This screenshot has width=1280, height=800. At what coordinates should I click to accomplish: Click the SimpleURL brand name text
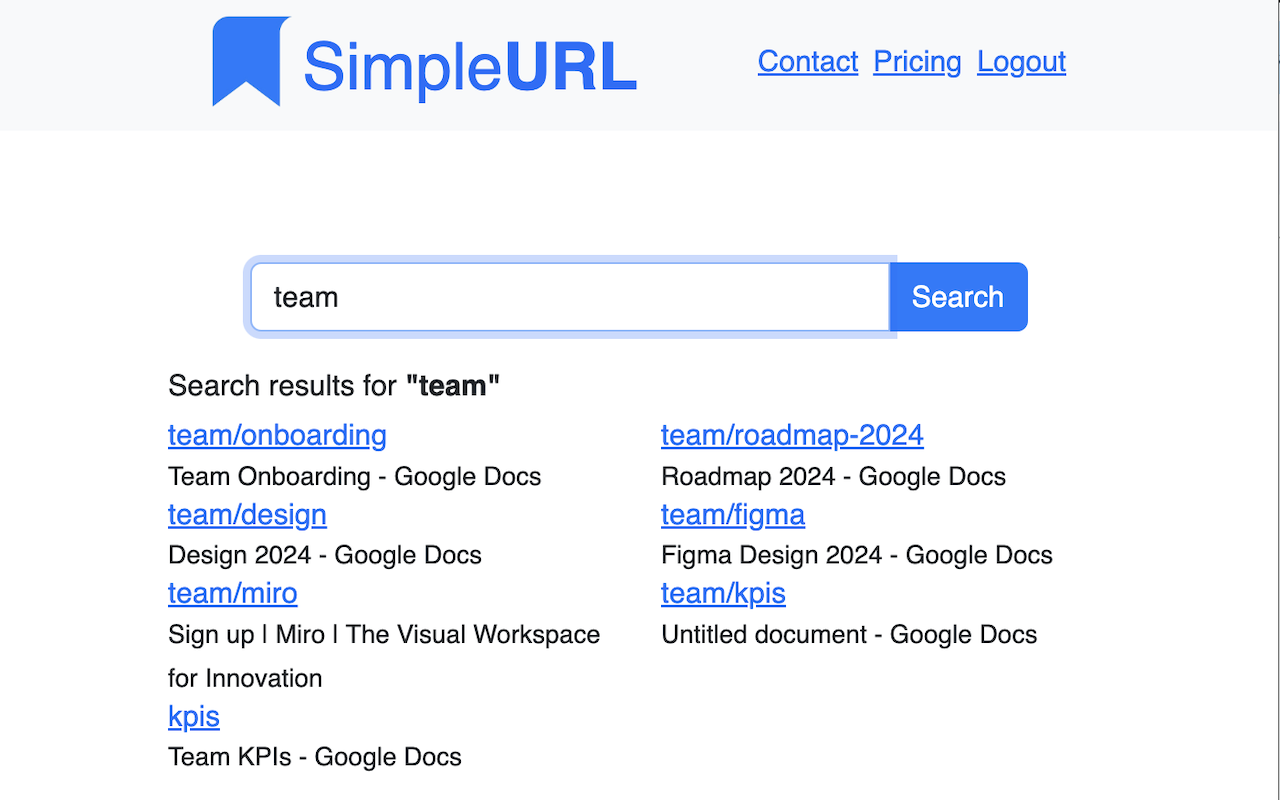[470, 67]
